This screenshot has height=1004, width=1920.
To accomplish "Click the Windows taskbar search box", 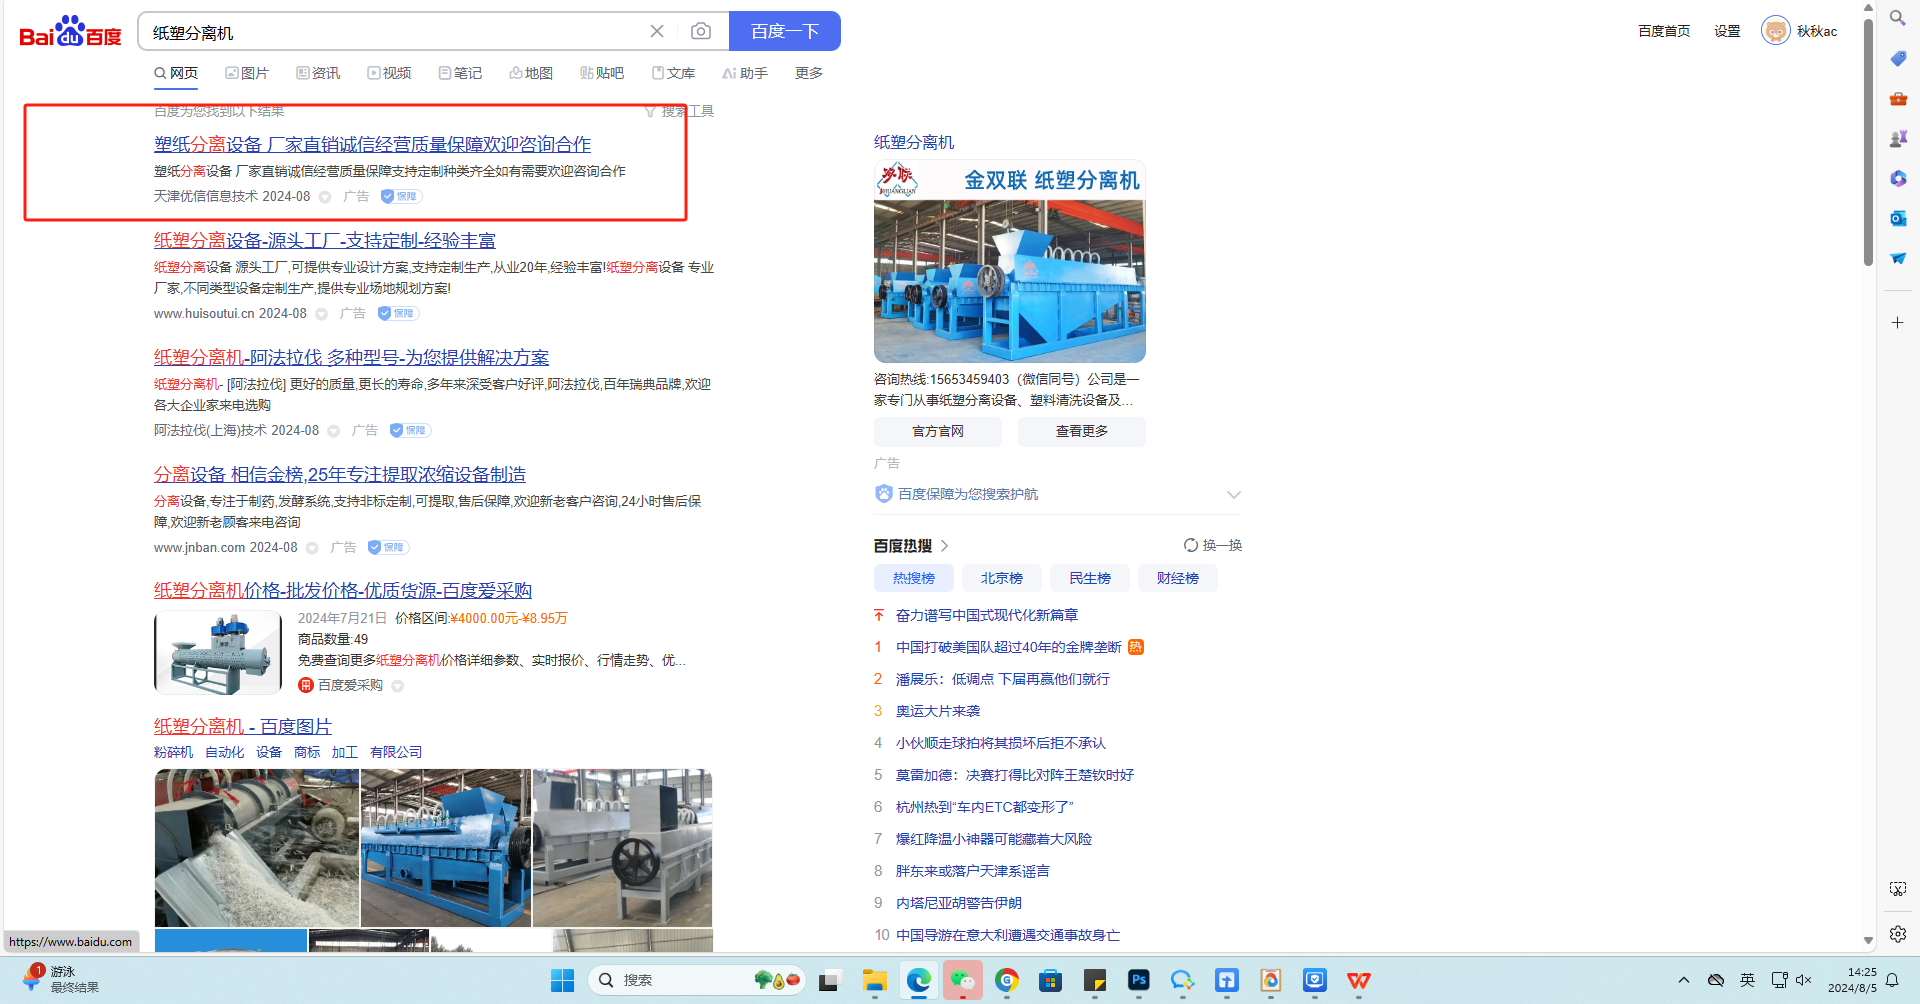I will (x=697, y=981).
